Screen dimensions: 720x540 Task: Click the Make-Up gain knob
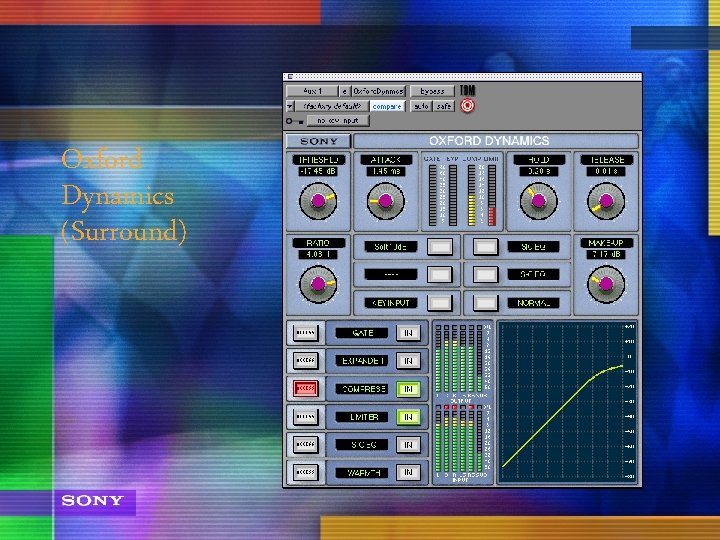pyautogui.click(x=606, y=284)
